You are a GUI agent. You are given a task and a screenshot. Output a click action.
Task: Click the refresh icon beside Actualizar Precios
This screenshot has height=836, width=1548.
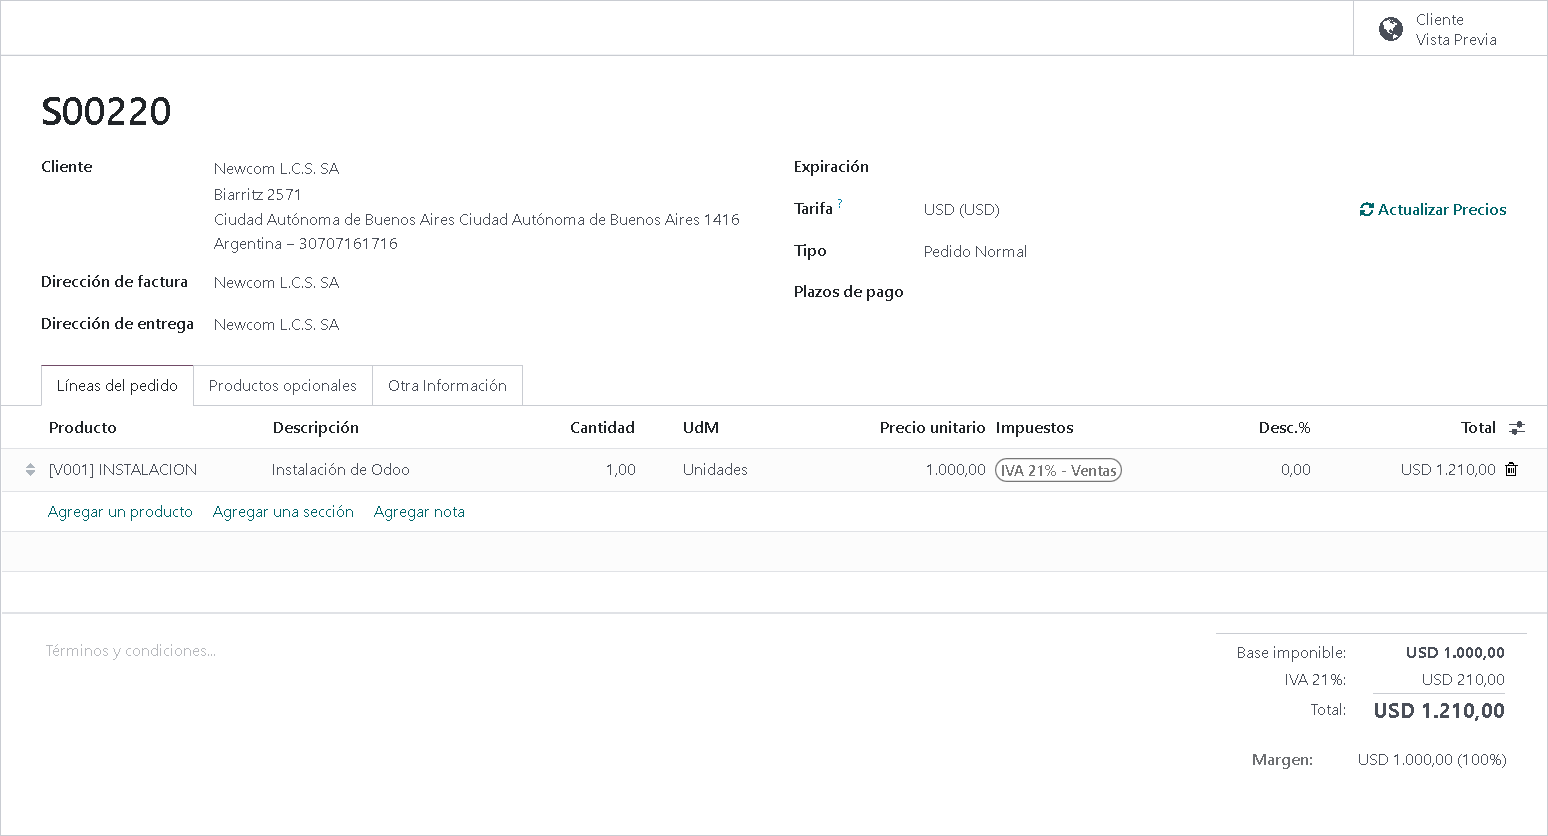[x=1366, y=210]
